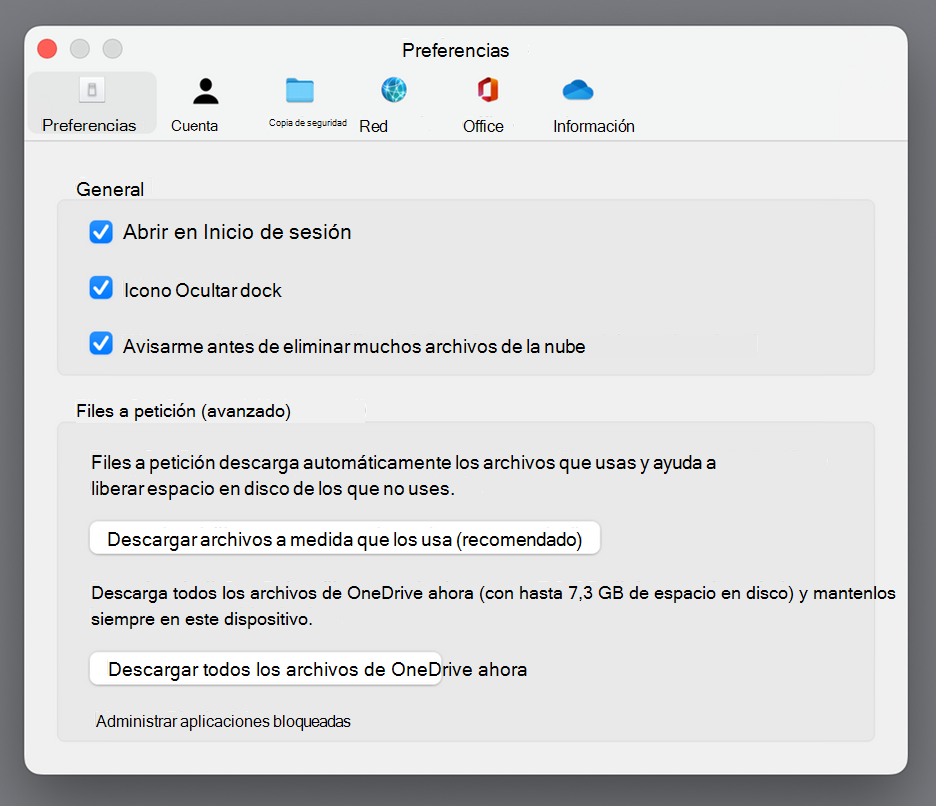Open Administrar aplicaciones bloqueadas

point(223,721)
